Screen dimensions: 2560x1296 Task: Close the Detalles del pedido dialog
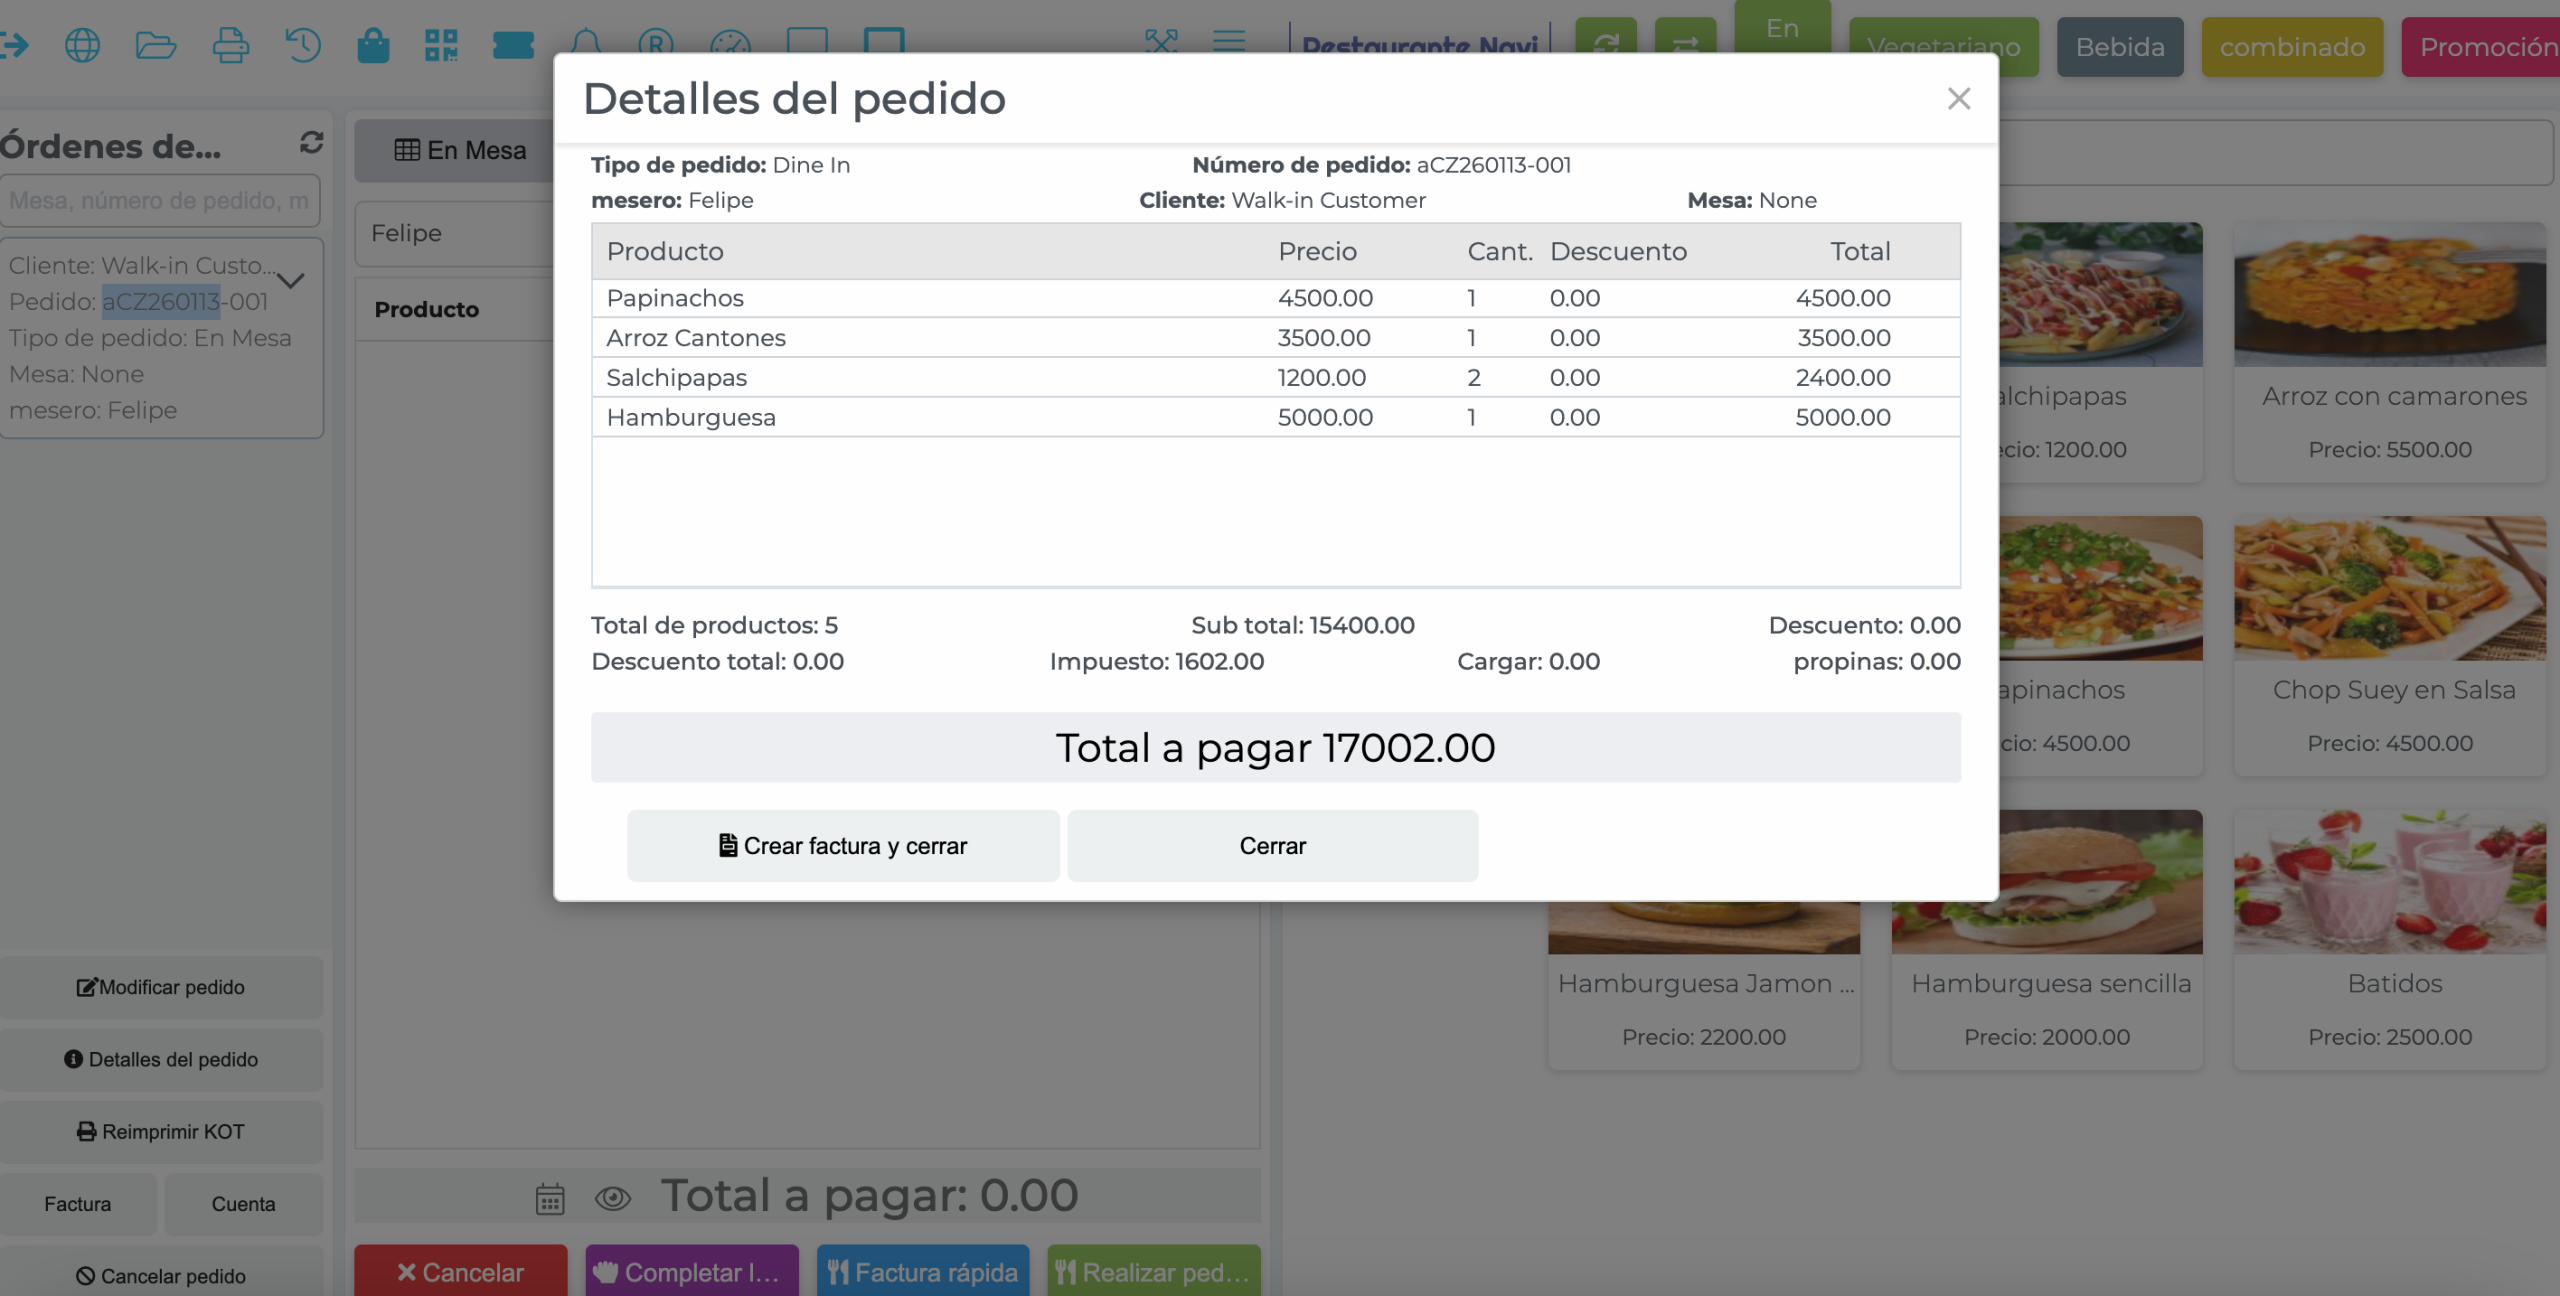pos(1958,99)
